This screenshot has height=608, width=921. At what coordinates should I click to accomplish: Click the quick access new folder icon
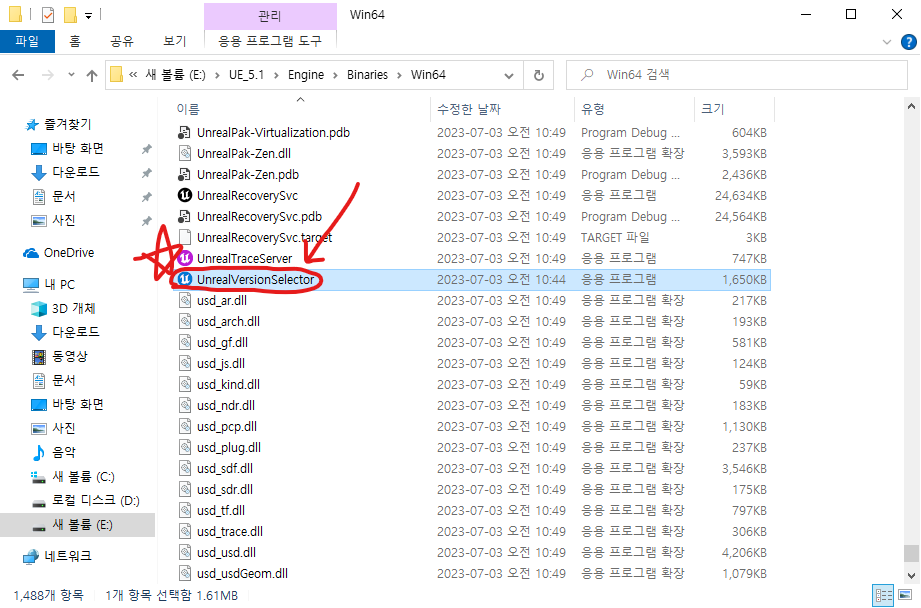click(70, 15)
